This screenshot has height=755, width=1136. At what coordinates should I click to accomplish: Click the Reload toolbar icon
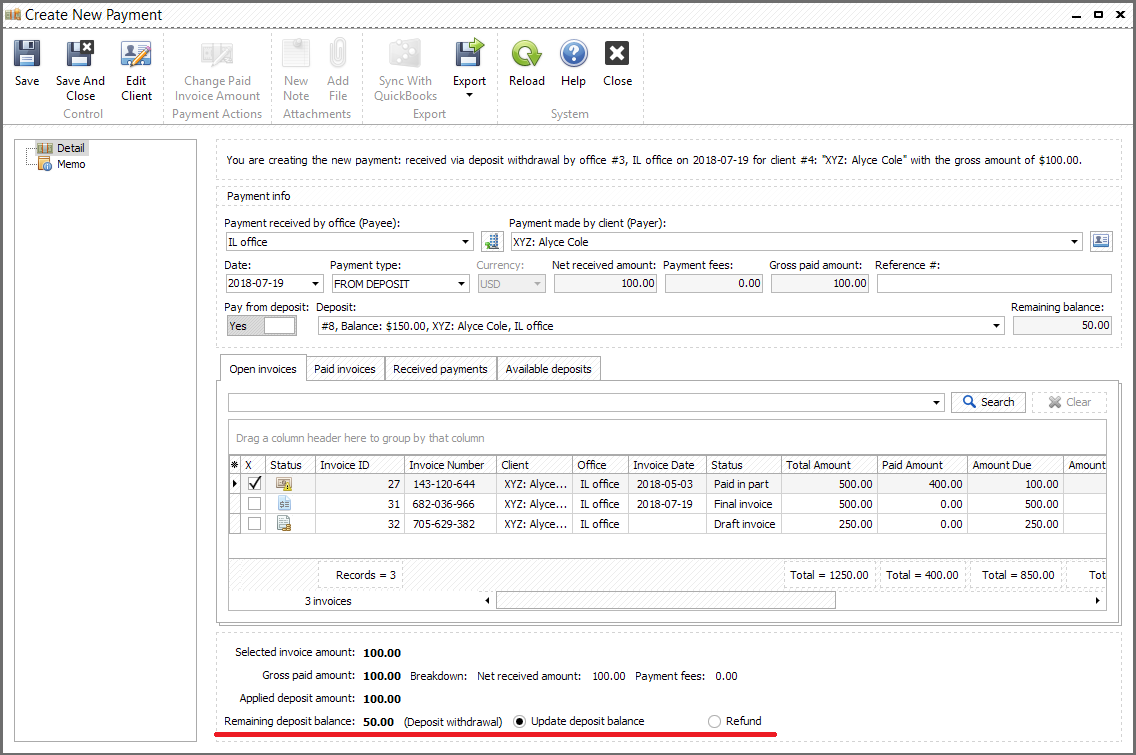point(527,54)
